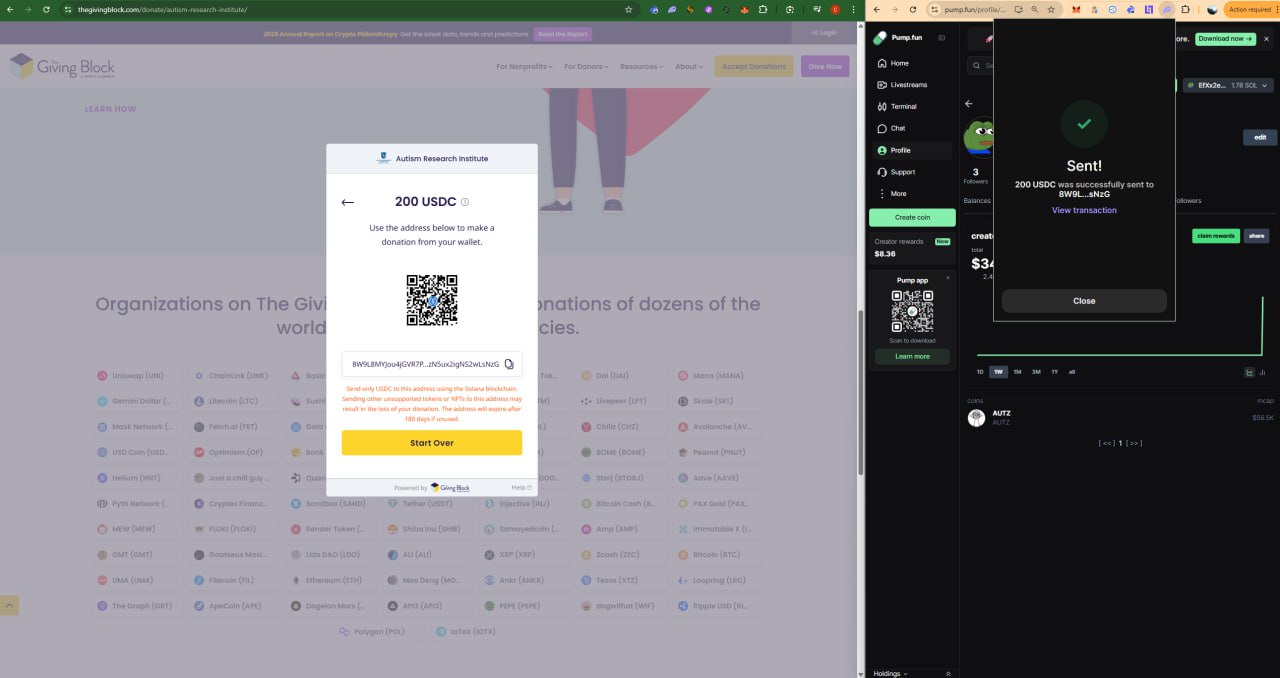Open Chat in the Pump.fun sidebar
The height and width of the screenshot is (678, 1280).
[897, 128]
